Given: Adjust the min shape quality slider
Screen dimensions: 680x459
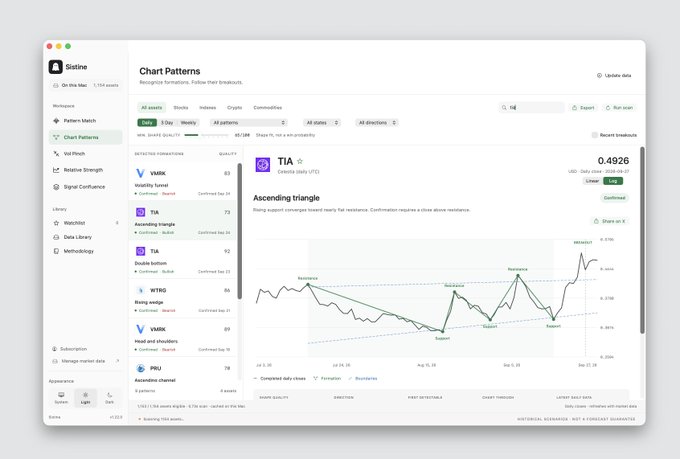Looking at the screenshot, I should (x=206, y=135).
